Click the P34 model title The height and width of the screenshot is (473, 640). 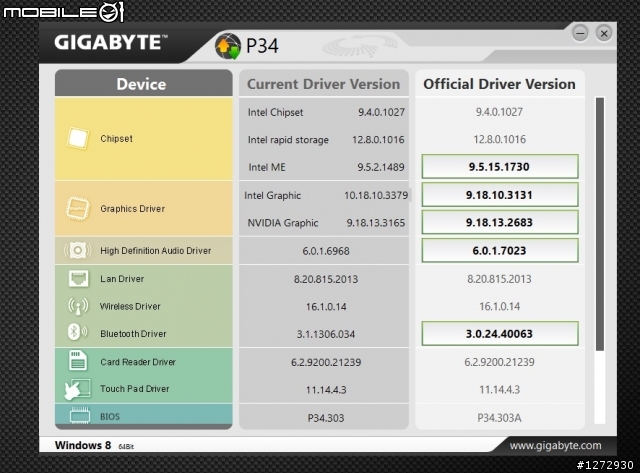pyautogui.click(x=262, y=46)
